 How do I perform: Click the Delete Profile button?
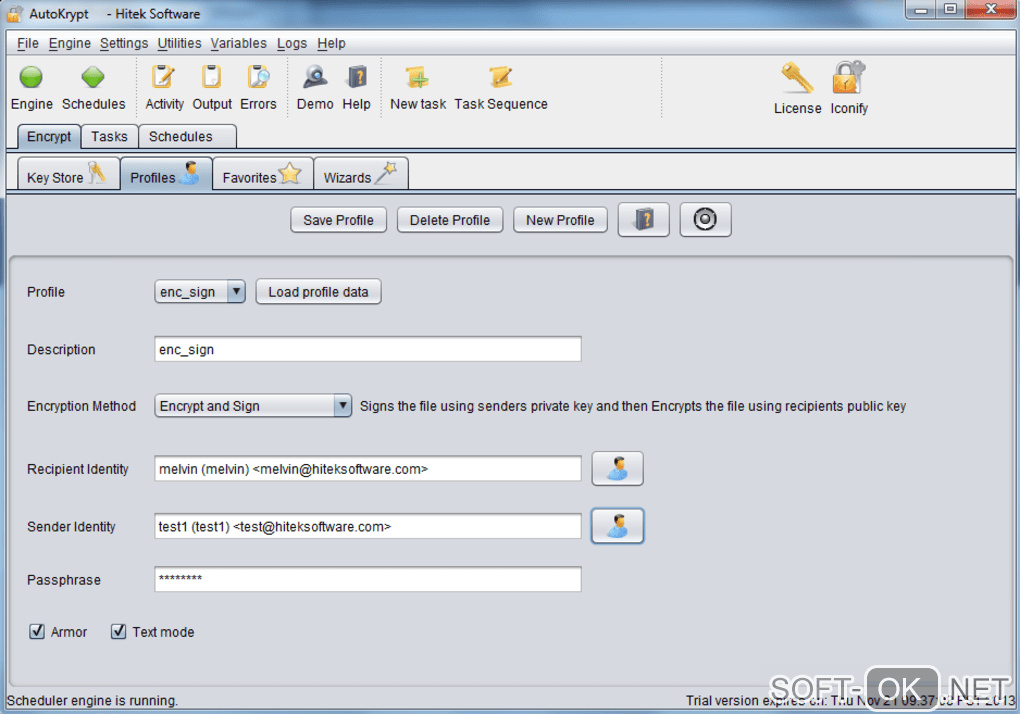450,220
